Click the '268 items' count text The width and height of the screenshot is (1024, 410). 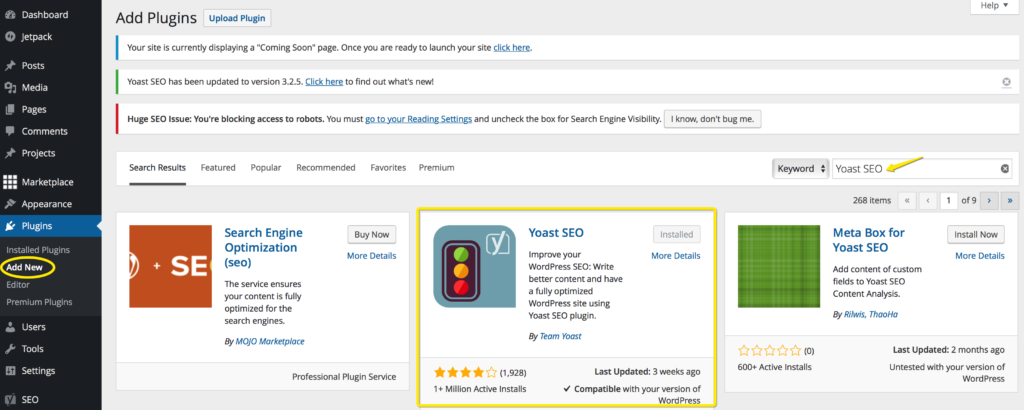coord(872,201)
